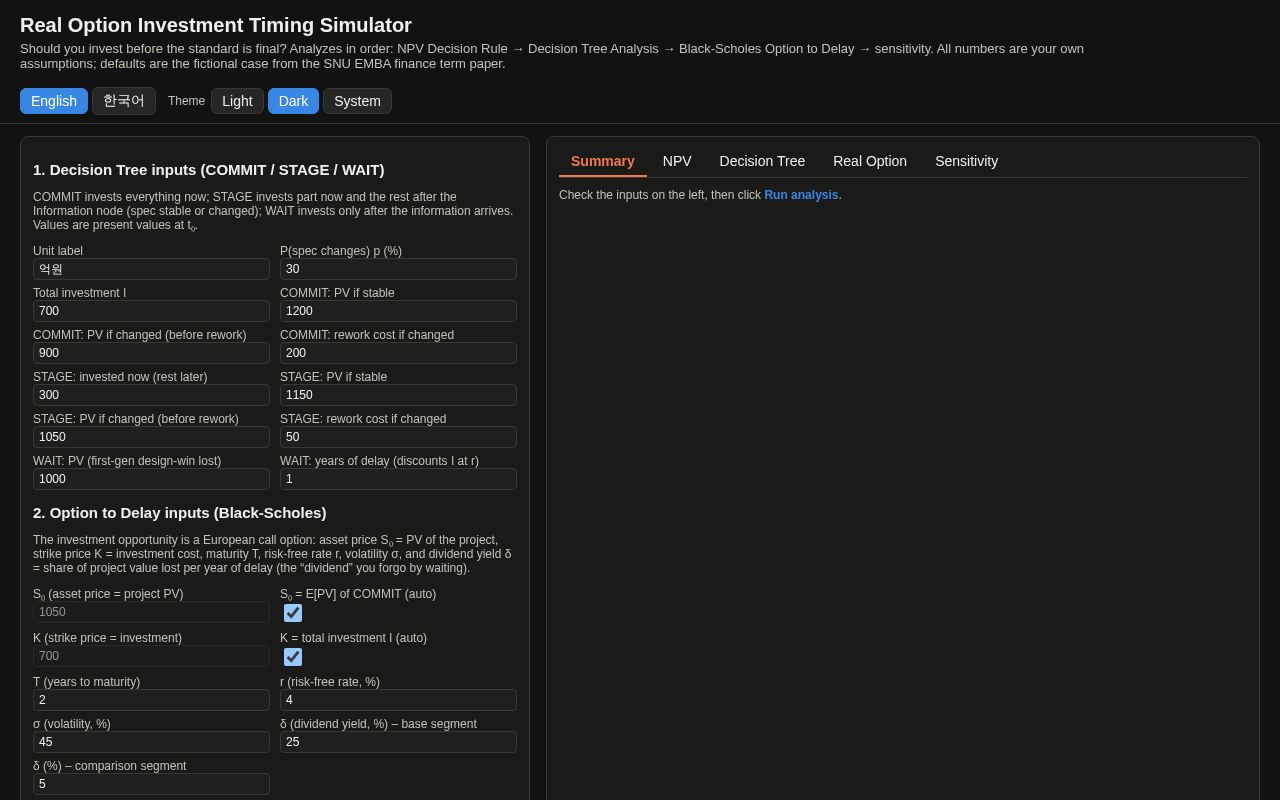The height and width of the screenshot is (800, 1280).
Task: Edit the STAGE: PV if stable field
Action: click(x=398, y=395)
